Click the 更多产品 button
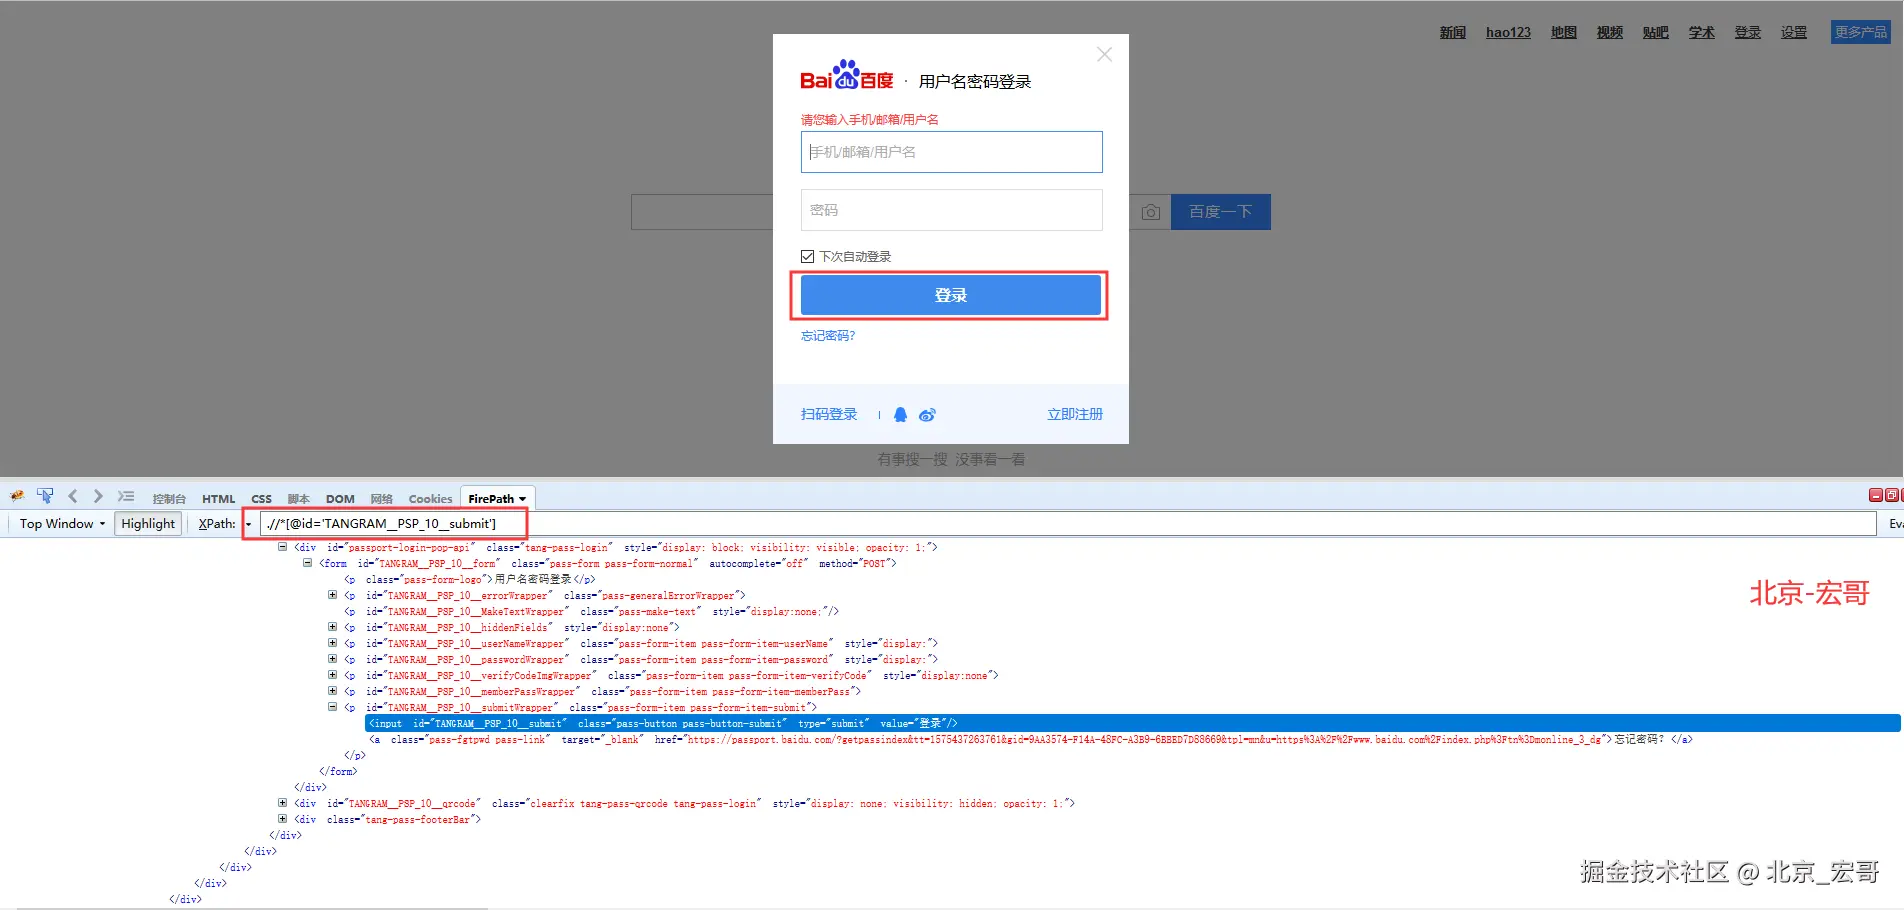The width and height of the screenshot is (1904, 910). 1861,33
